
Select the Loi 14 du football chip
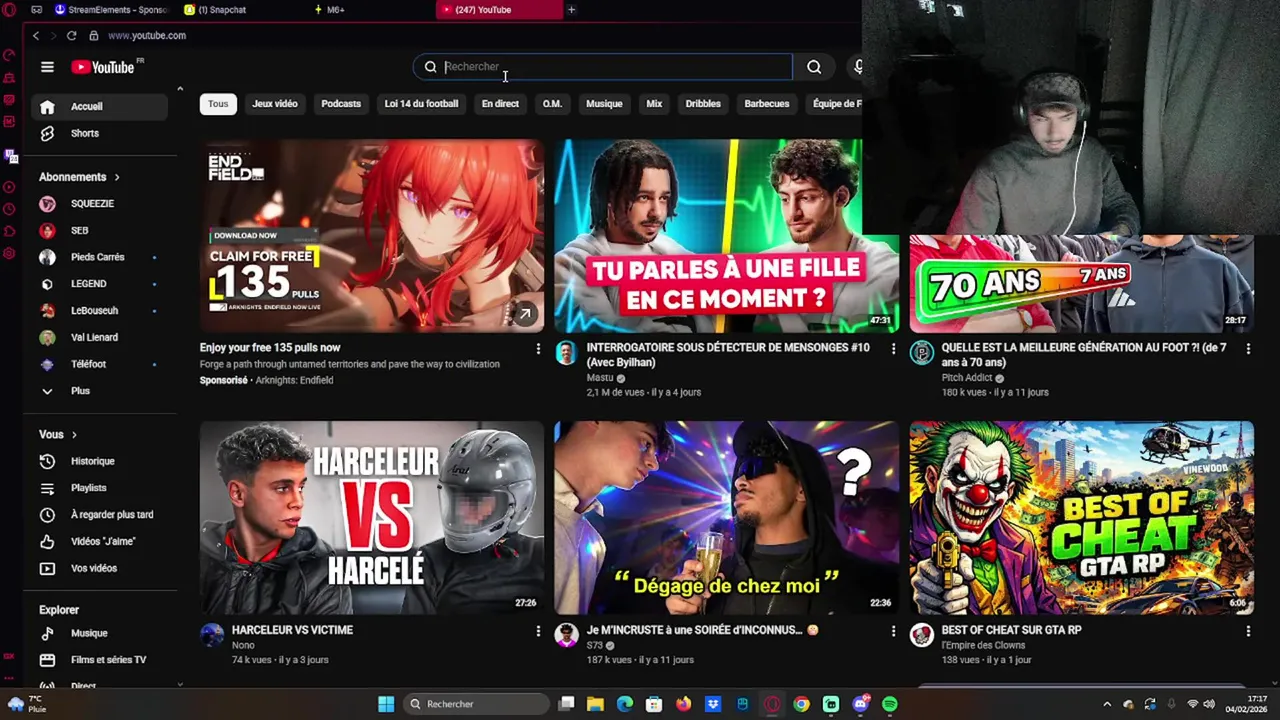421,104
